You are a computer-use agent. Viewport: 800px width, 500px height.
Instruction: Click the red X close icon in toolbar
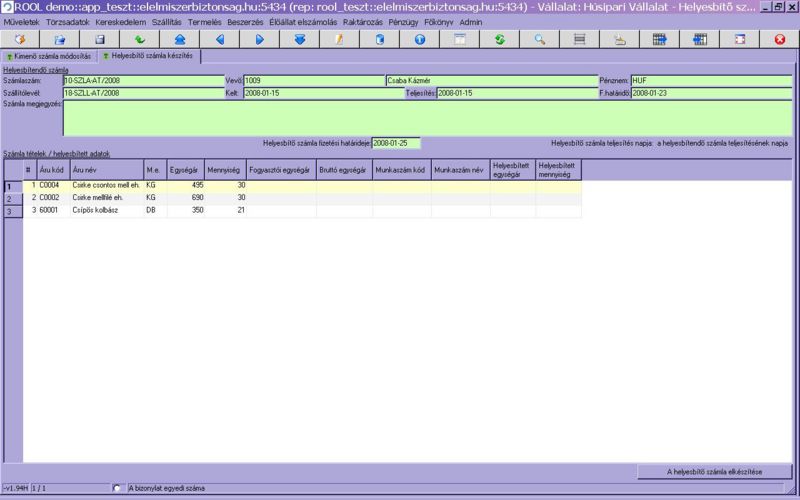[780, 39]
